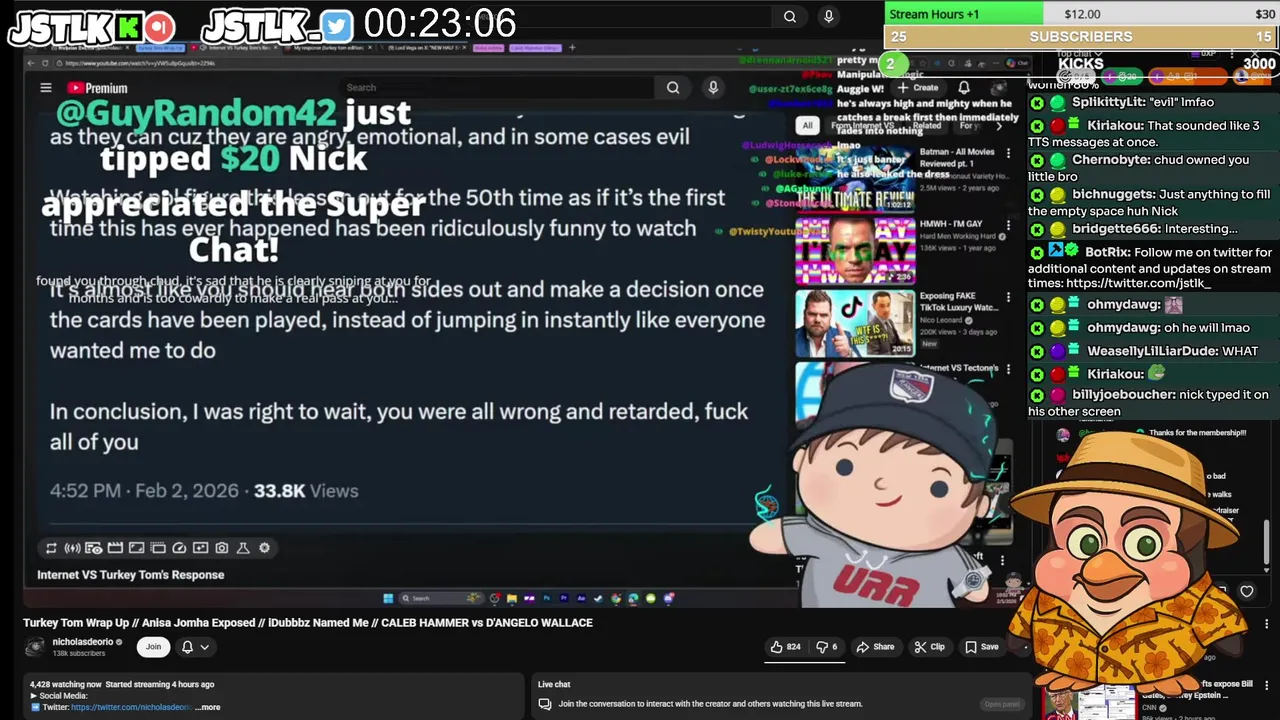Click the YouTube Premium logo
Screen dimensions: 1280x720
pos(97,88)
